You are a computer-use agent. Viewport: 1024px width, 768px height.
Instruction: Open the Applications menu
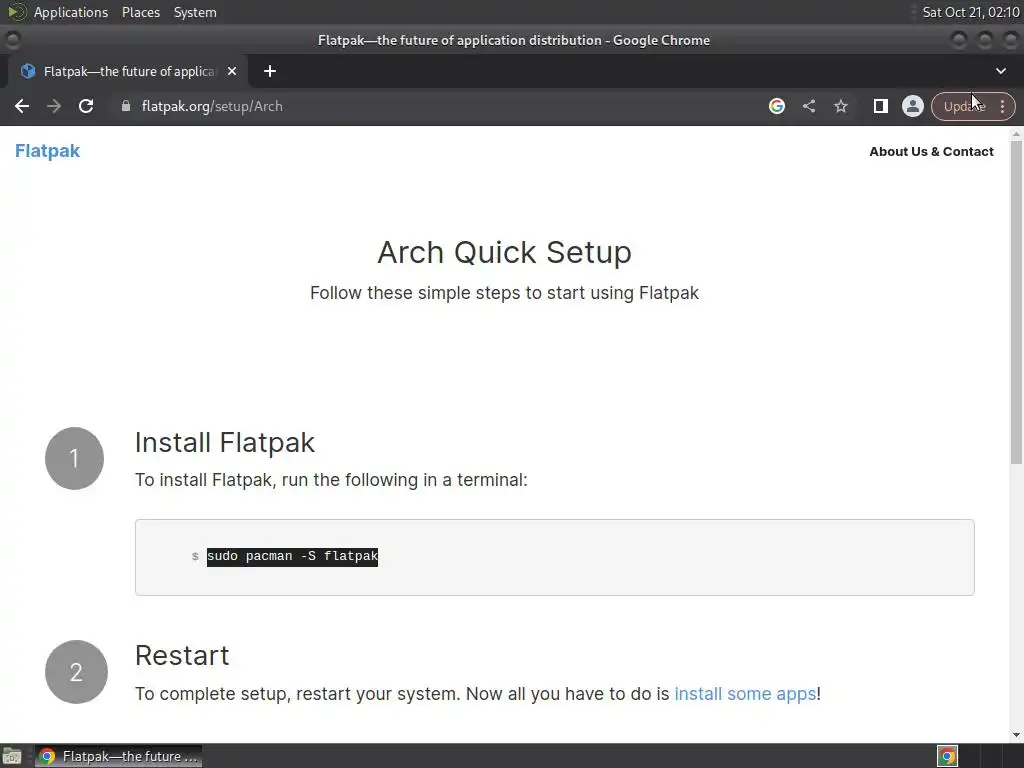click(x=70, y=12)
